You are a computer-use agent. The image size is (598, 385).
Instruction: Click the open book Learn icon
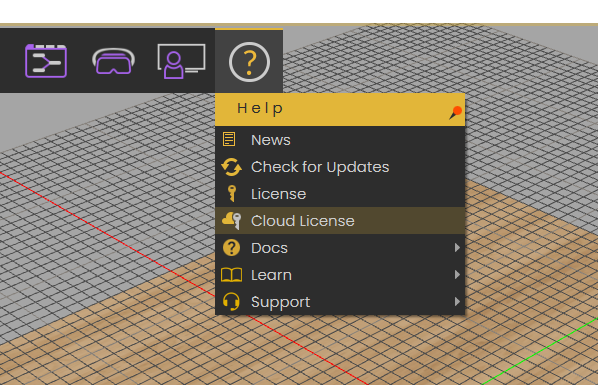(231, 275)
